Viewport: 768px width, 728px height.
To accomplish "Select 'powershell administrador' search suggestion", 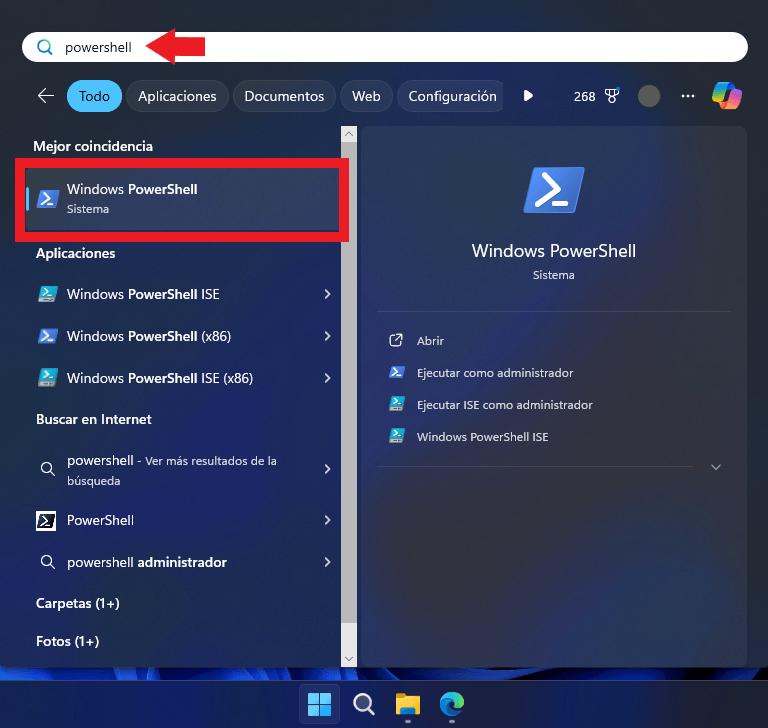I will pyautogui.click(x=147, y=562).
